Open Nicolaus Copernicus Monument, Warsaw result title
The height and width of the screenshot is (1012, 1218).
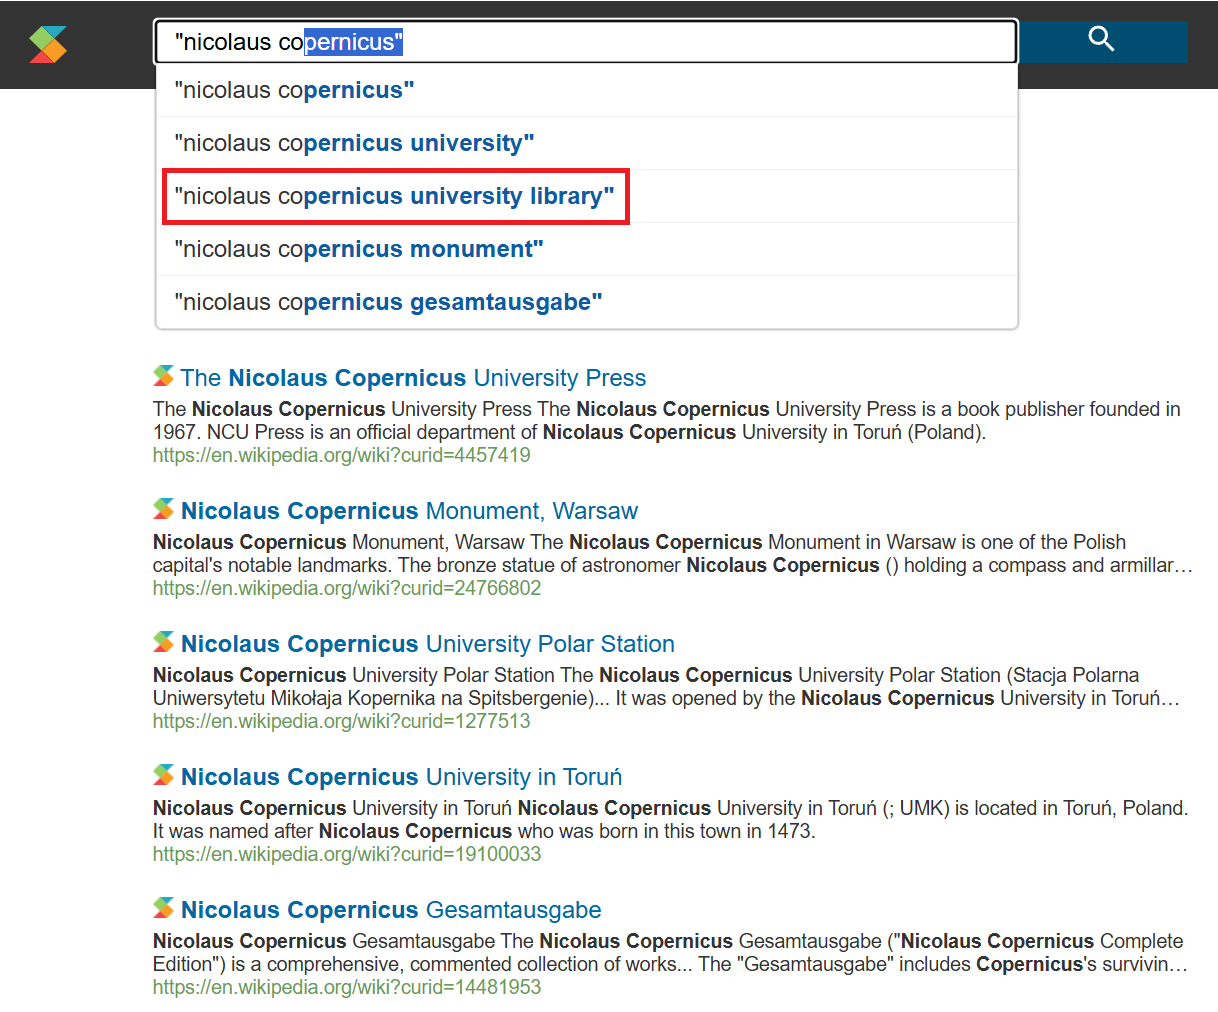[x=409, y=511]
